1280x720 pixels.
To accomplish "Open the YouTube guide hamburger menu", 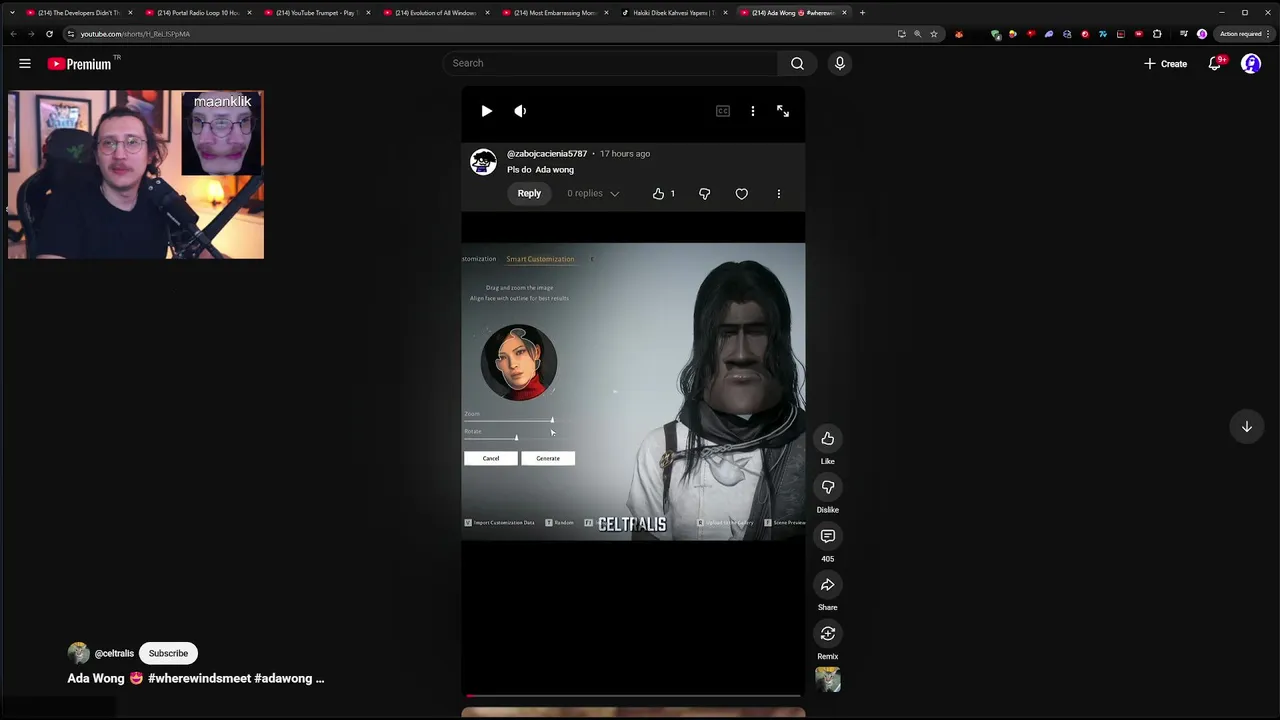I will click(25, 63).
